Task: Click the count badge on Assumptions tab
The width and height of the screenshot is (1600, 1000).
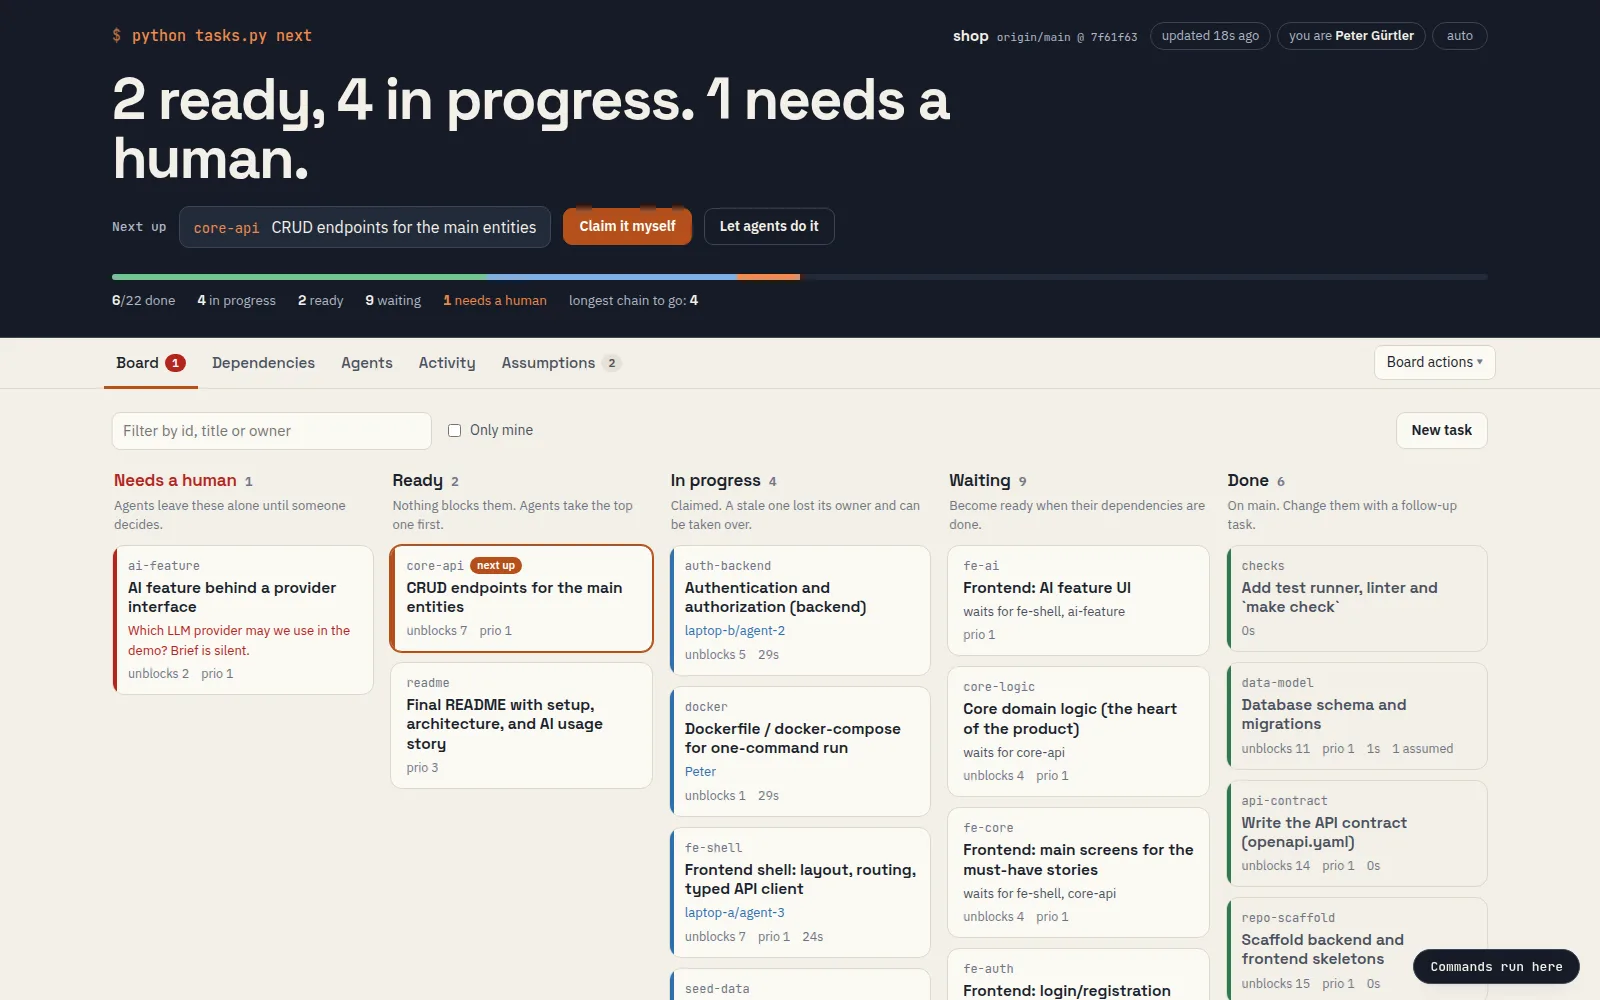Action: (612, 363)
